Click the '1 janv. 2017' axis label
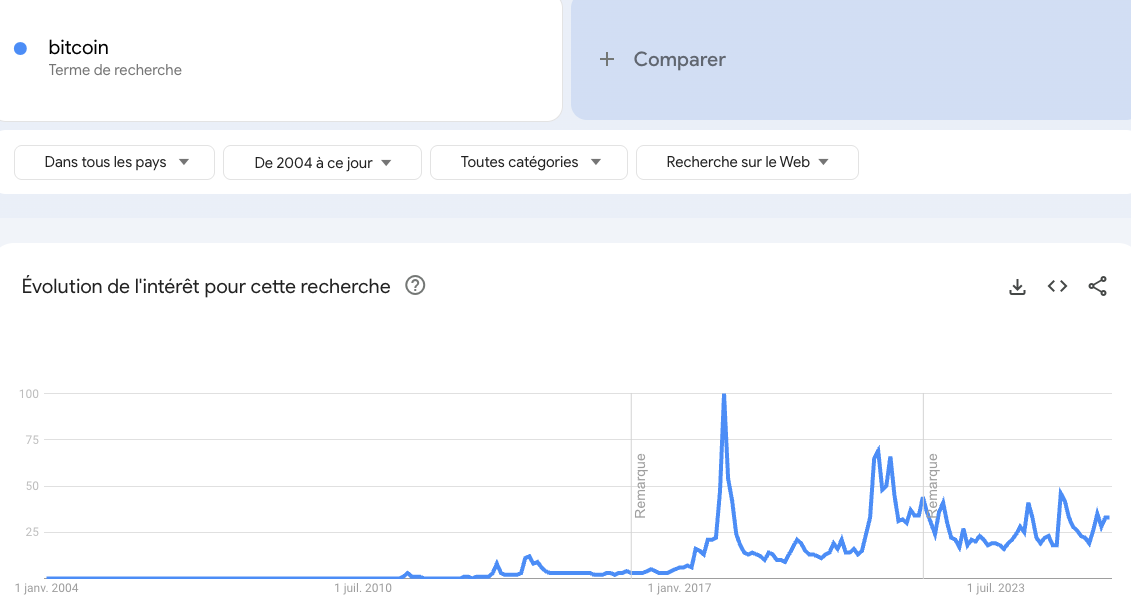1131x610 pixels. pyautogui.click(x=680, y=588)
